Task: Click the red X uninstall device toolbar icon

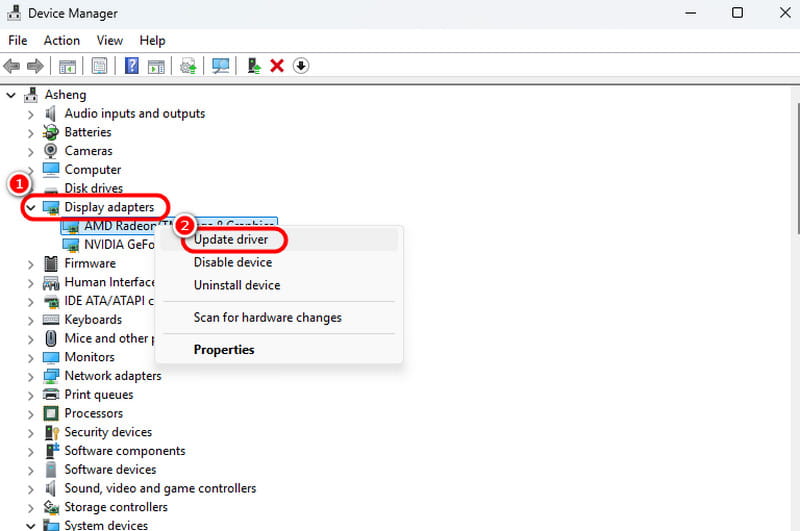Action: coord(277,66)
